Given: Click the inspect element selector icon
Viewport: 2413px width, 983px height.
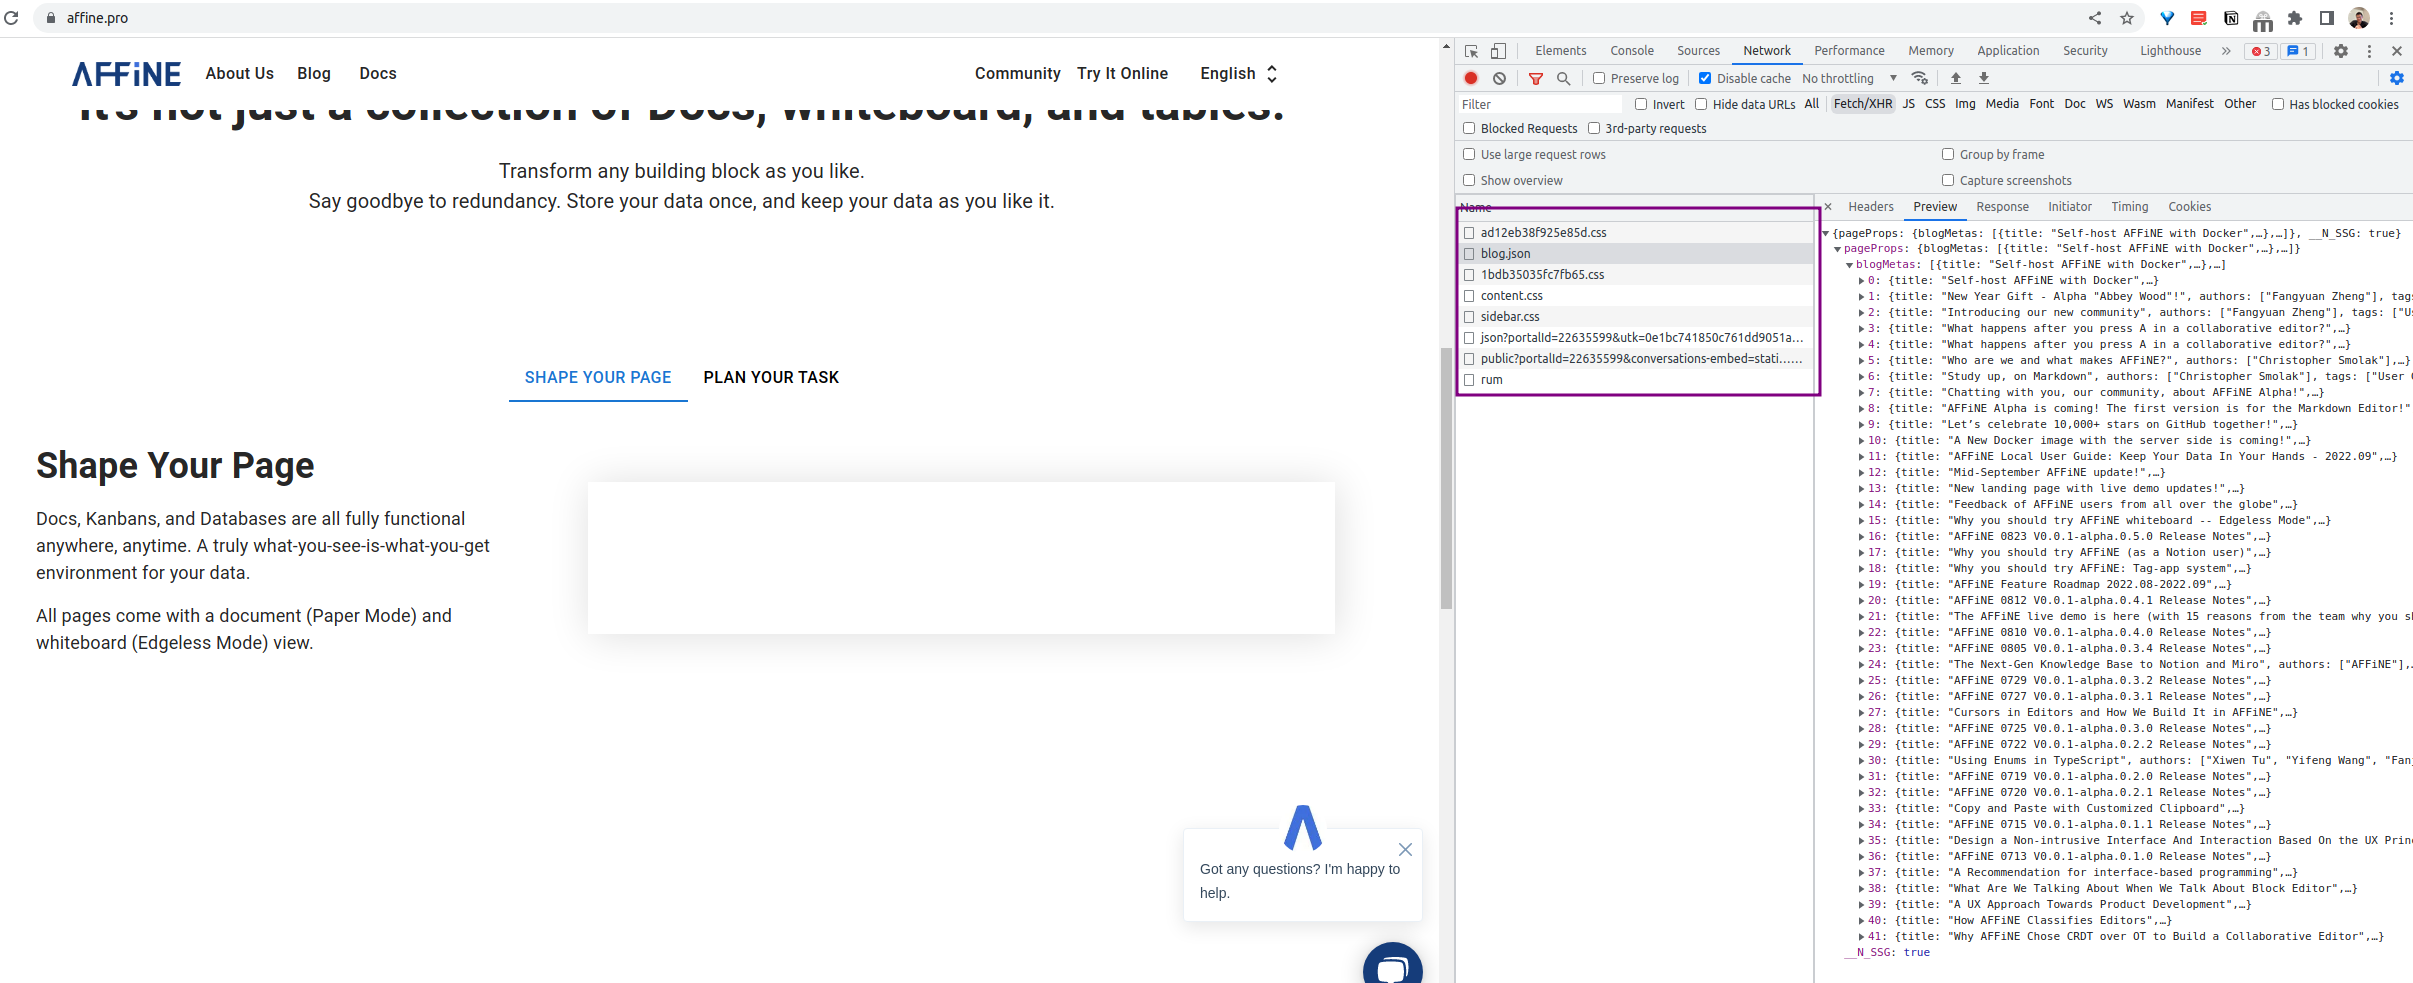Looking at the screenshot, I should coord(1471,51).
